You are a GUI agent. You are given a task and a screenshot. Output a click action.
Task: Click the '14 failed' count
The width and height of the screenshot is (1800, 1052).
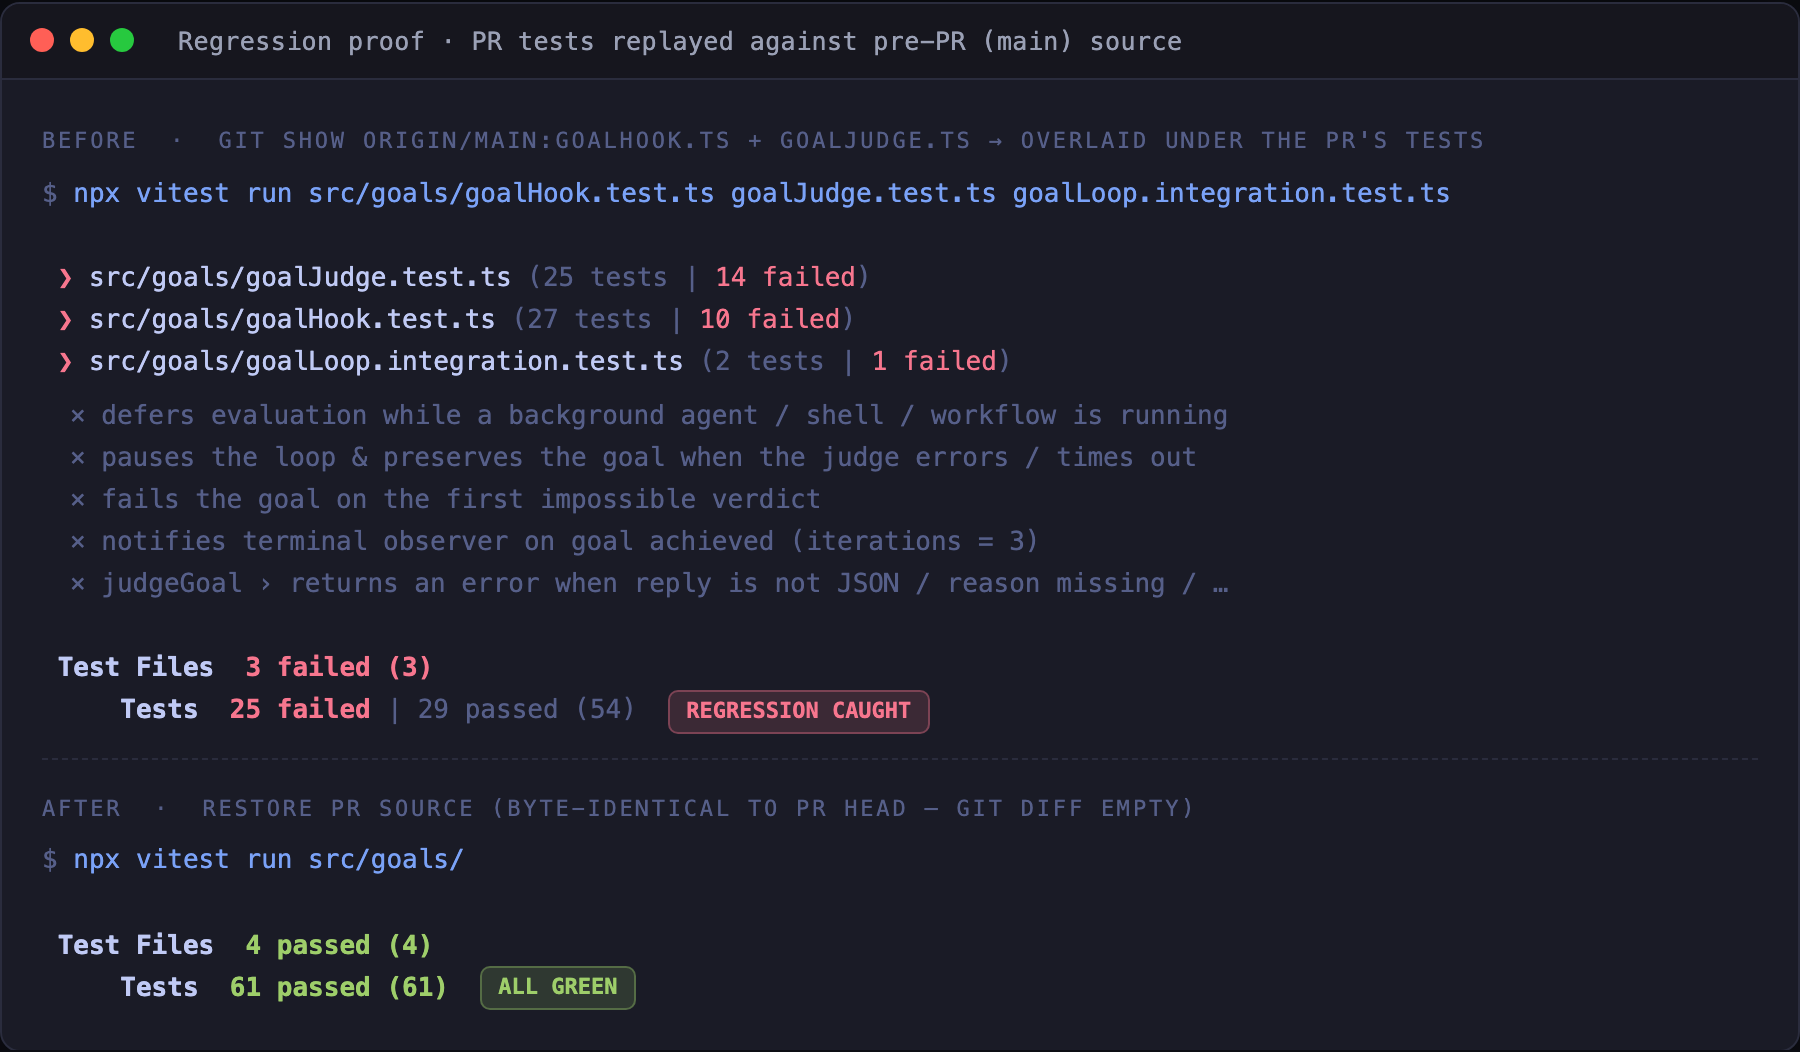click(785, 277)
